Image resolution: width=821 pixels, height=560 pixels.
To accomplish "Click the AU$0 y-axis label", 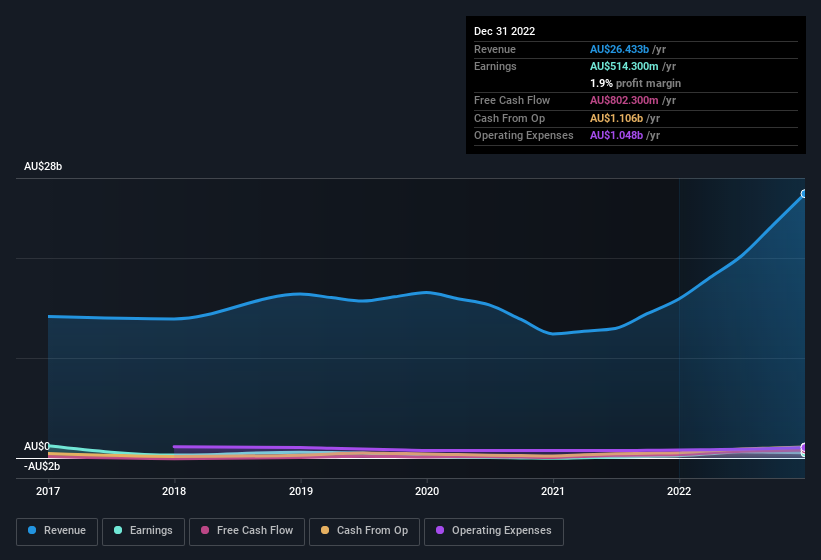I will (x=37, y=446).
